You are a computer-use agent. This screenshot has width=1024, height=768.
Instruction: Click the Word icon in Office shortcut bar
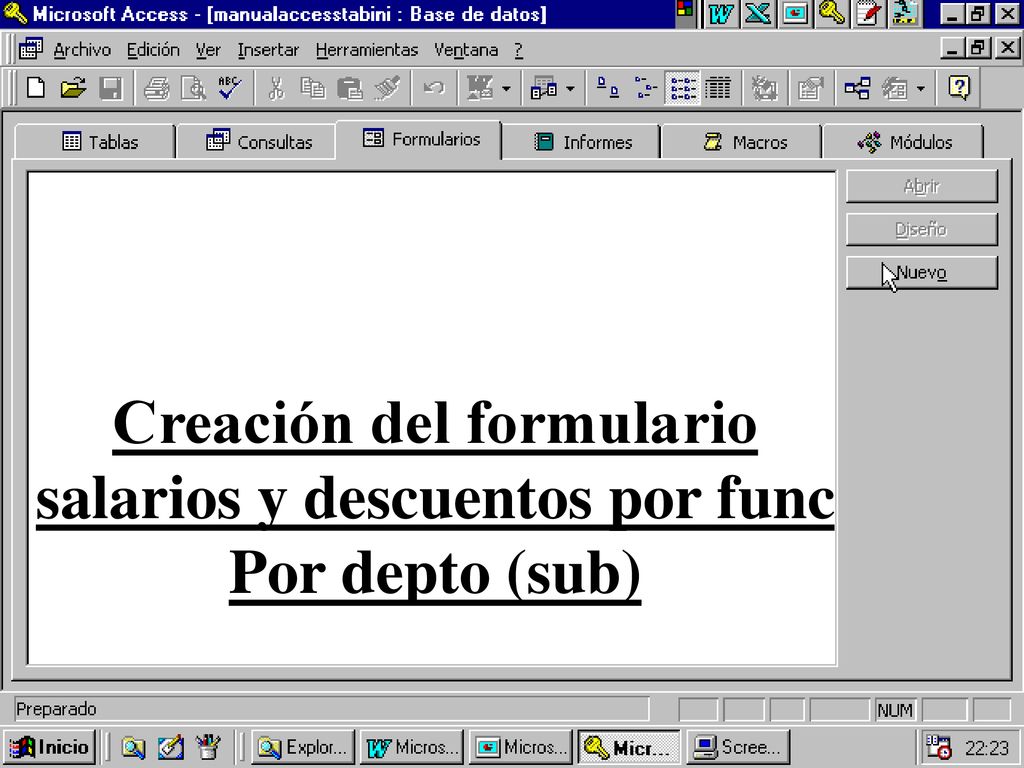coord(720,13)
